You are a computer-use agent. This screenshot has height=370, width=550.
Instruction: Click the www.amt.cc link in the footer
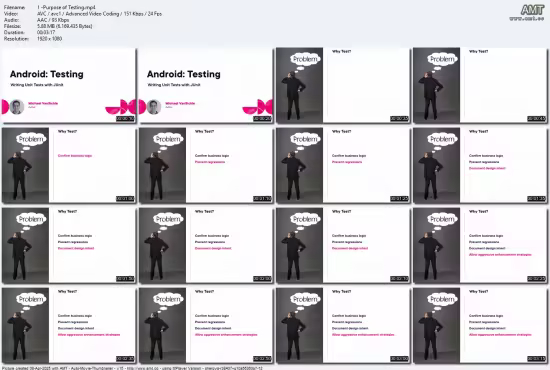[x=143, y=368]
